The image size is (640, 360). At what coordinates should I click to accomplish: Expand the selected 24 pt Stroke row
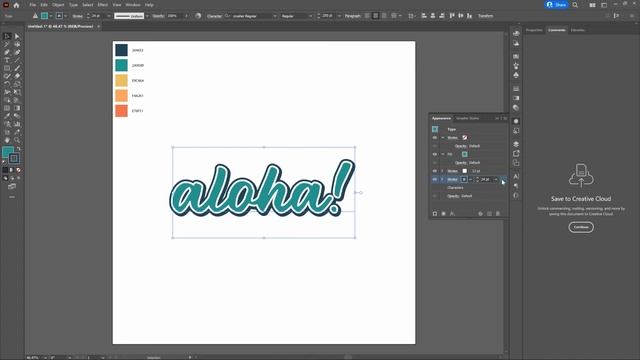click(442, 179)
